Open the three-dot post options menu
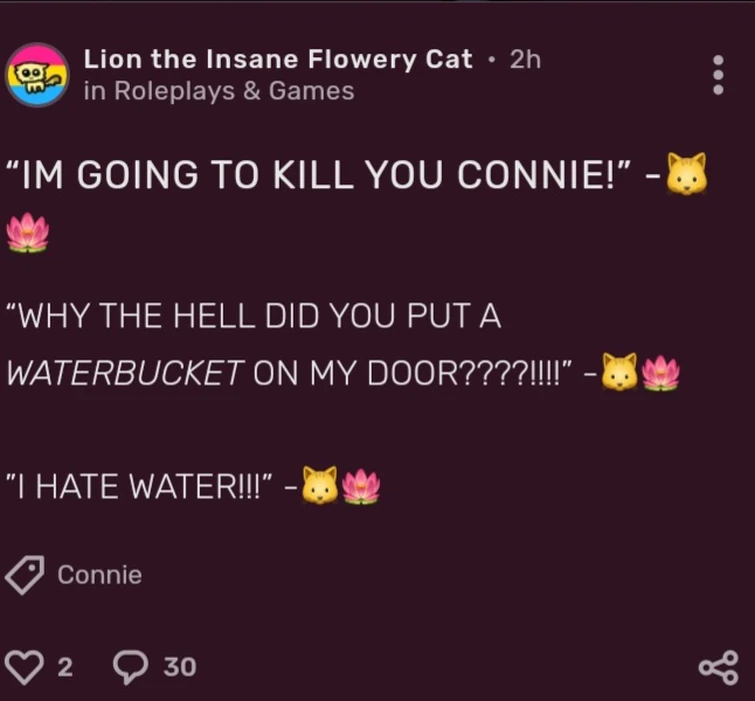 pyautogui.click(x=717, y=75)
